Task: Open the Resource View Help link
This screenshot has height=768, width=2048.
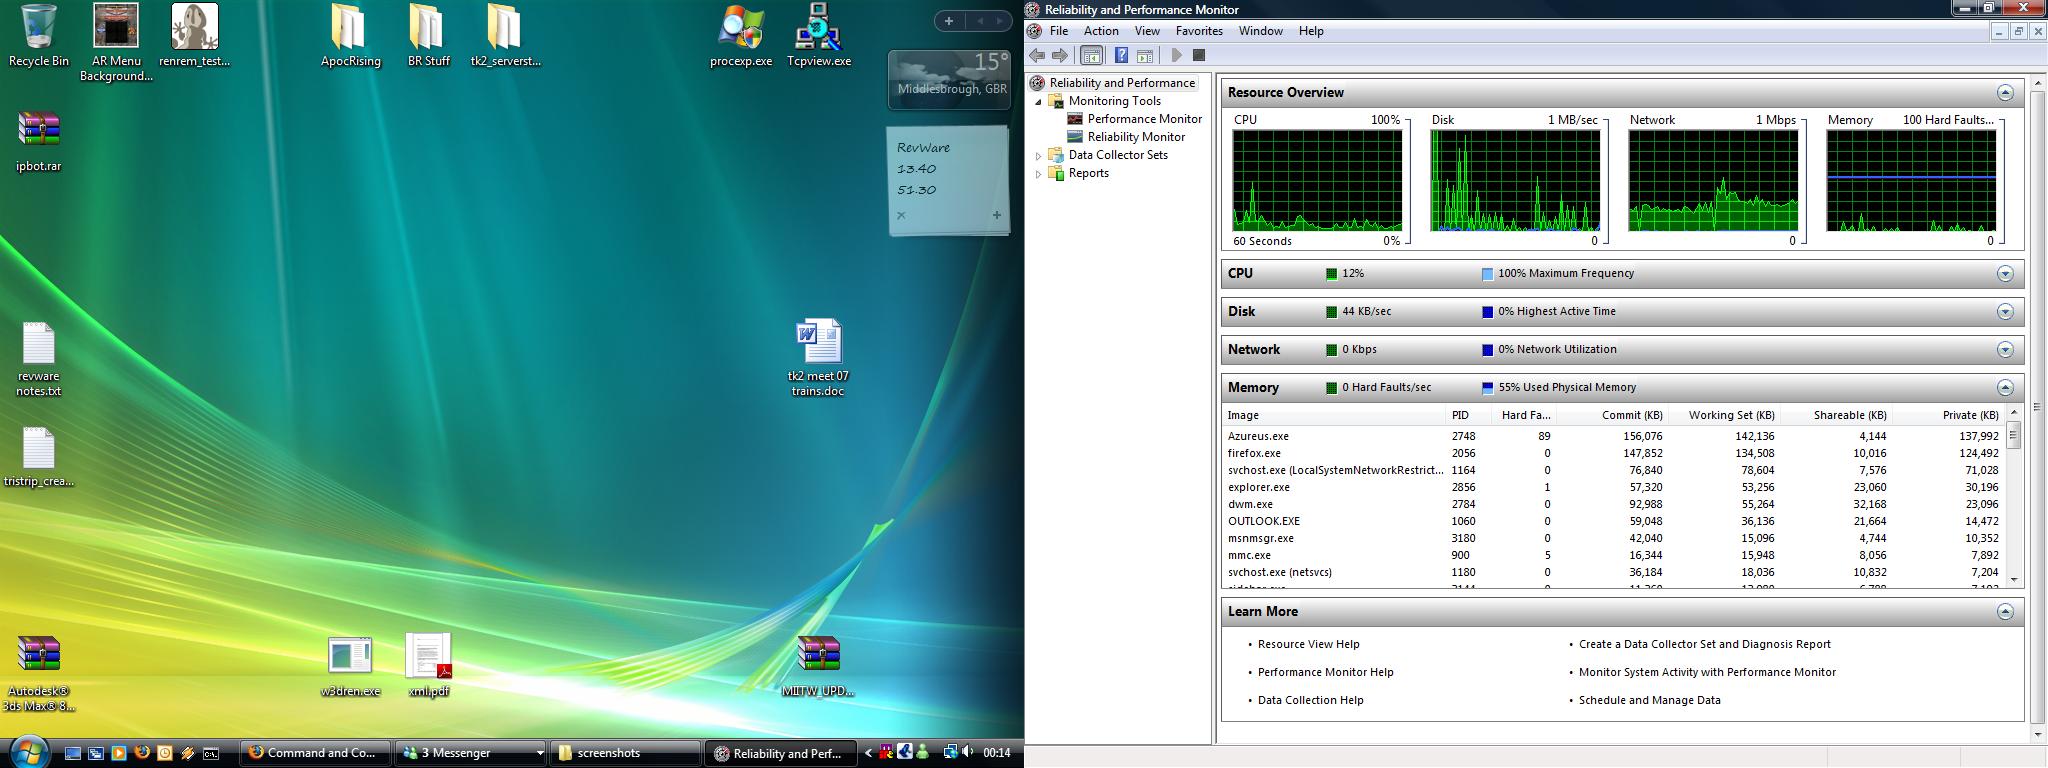Action: pyautogui.click(x=1308, y=645)
